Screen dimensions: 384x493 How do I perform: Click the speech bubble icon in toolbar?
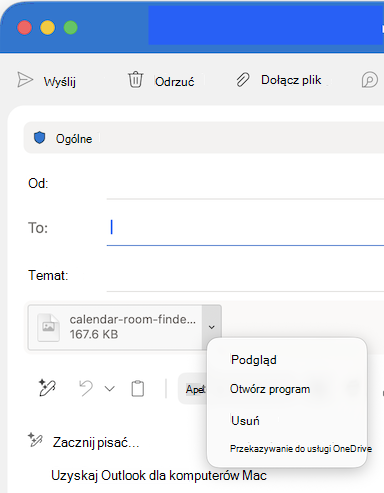click(x=370, y=80)
